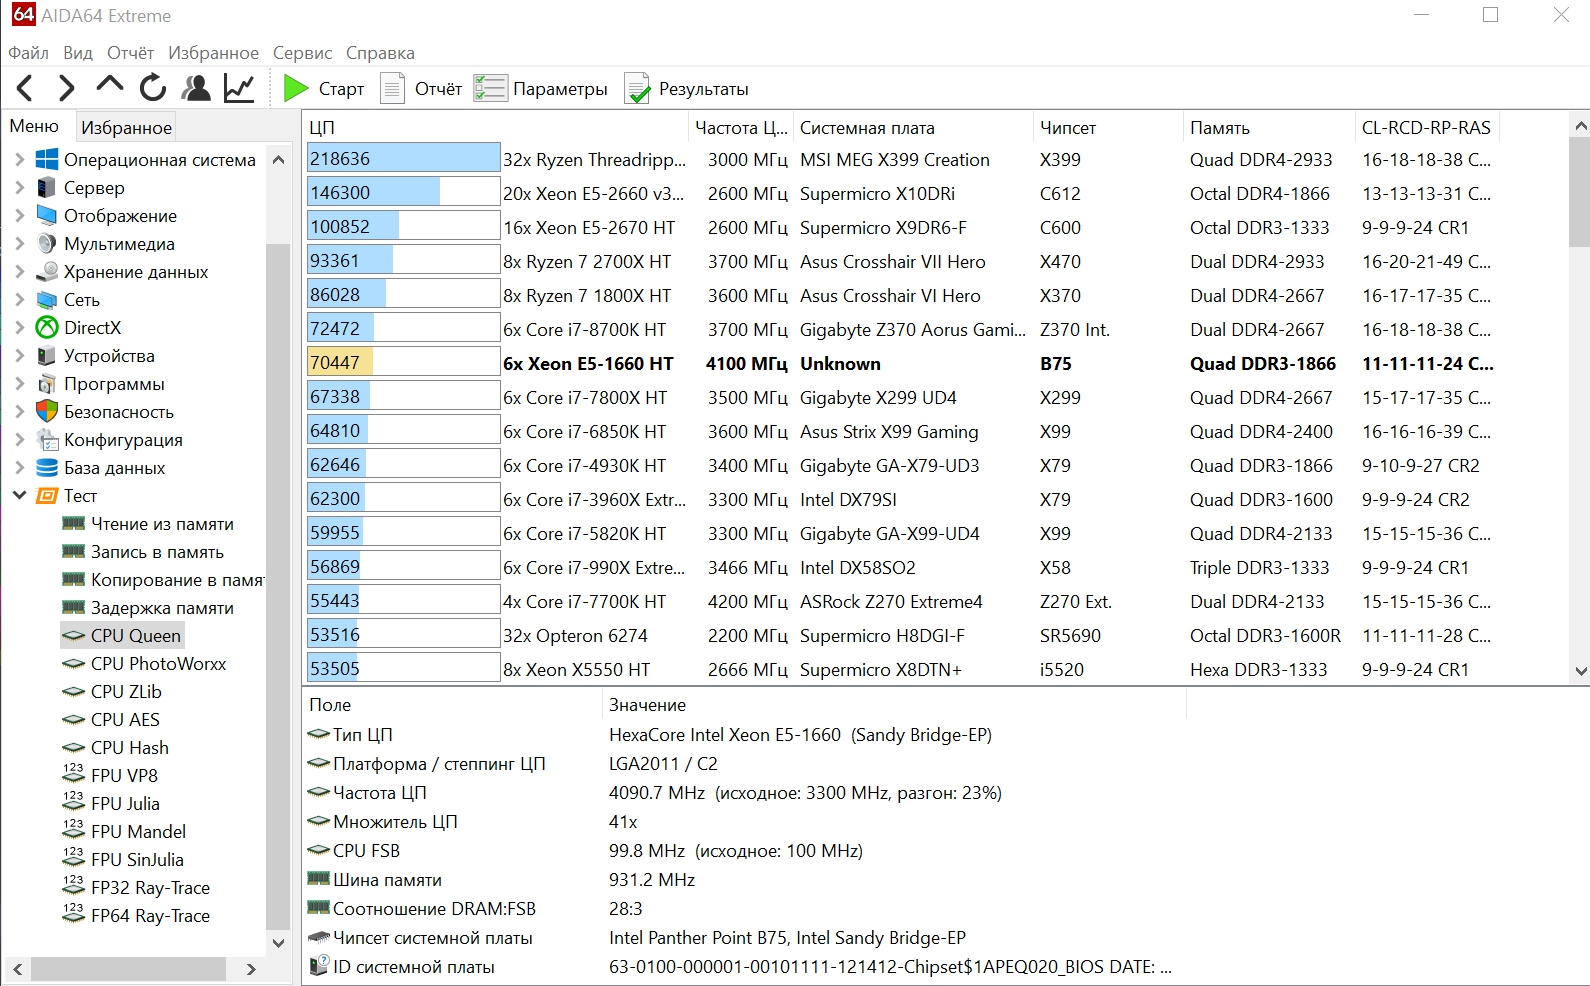Click the AIDA64 logo in the title bar
Image resolution: width=1590 pixels, height=986 pixels.
[23, 15]
